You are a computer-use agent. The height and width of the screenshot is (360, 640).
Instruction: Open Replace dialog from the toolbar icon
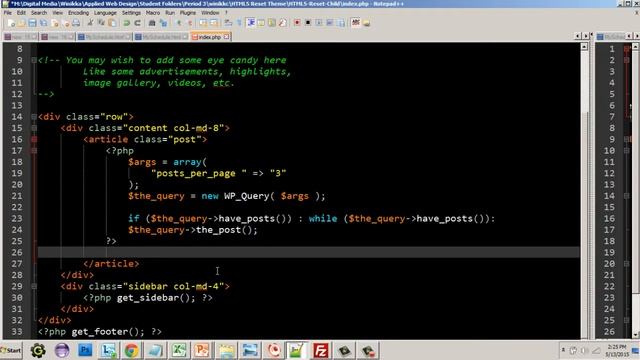(x=163, y=23)
